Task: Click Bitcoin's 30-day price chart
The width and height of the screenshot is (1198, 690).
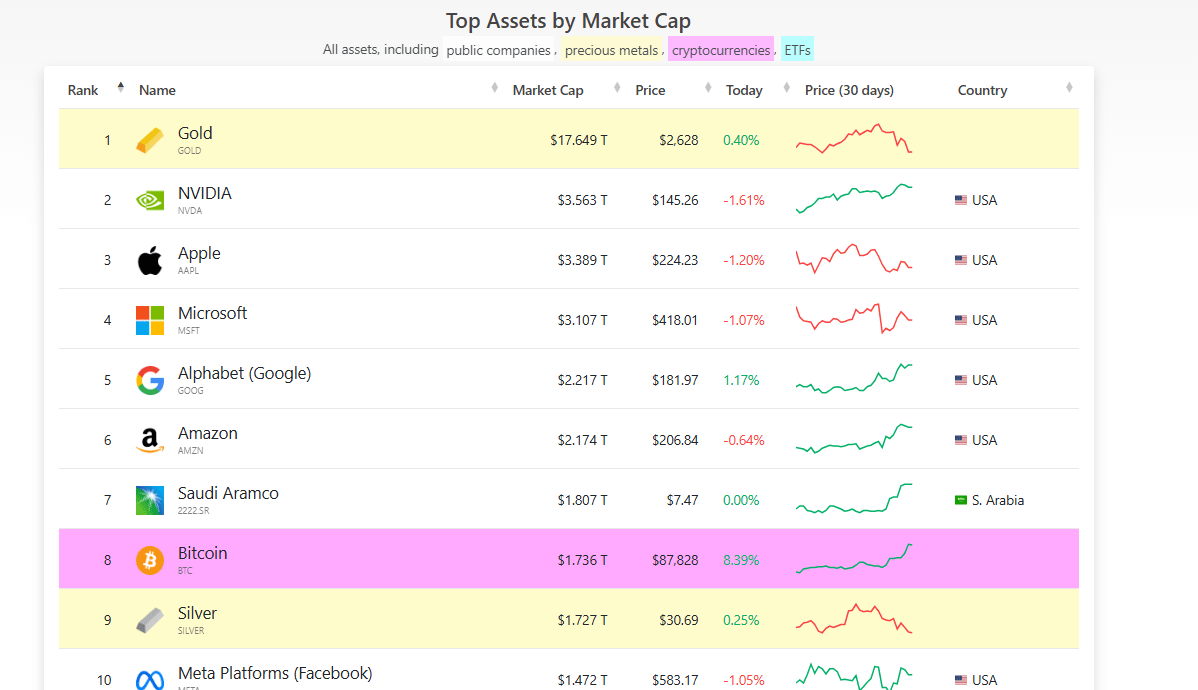Action: (854, 559)
